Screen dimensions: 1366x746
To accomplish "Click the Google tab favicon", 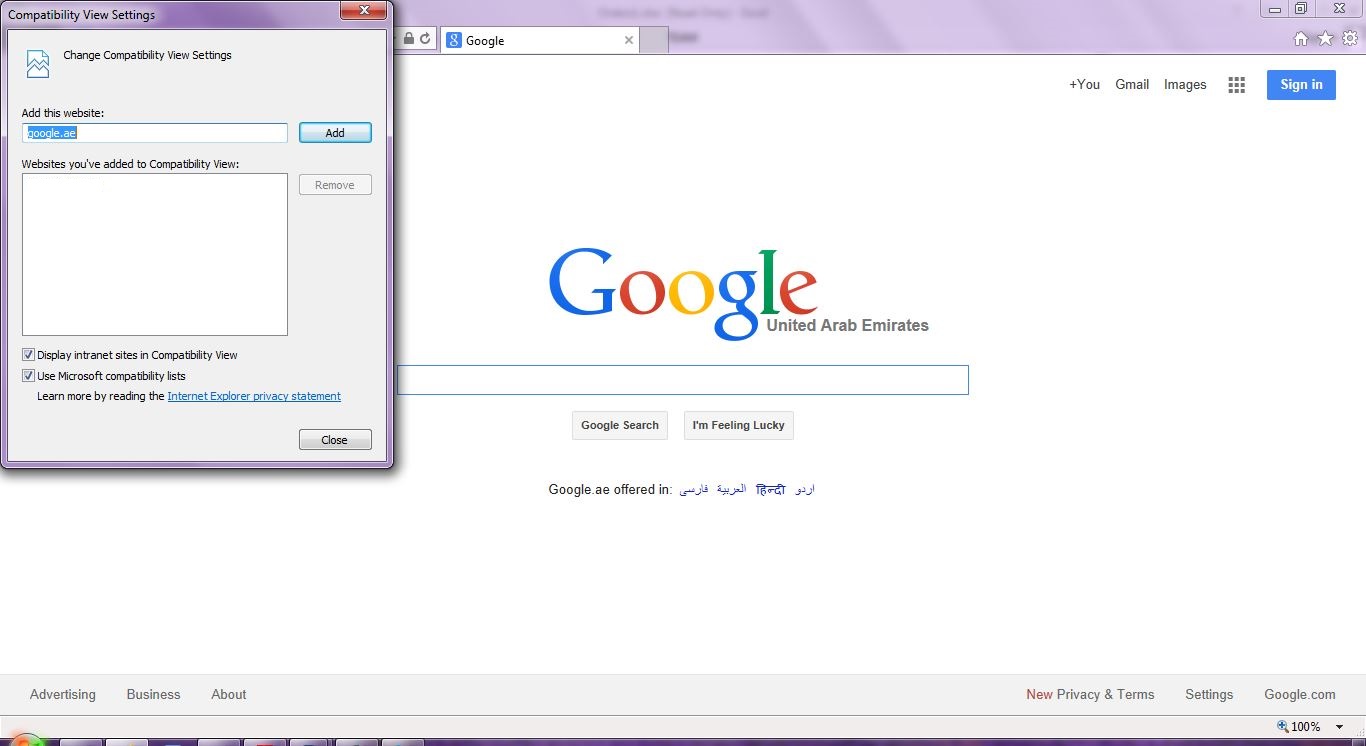I will 454,40.
